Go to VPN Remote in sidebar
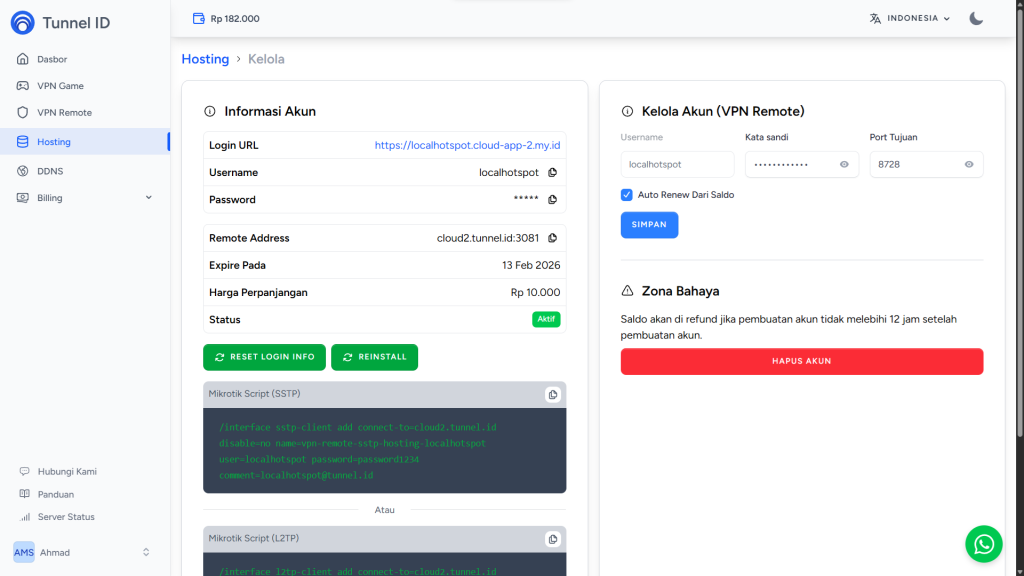Viewport: 1024px width, 576px height. click(x=64, y=113)
